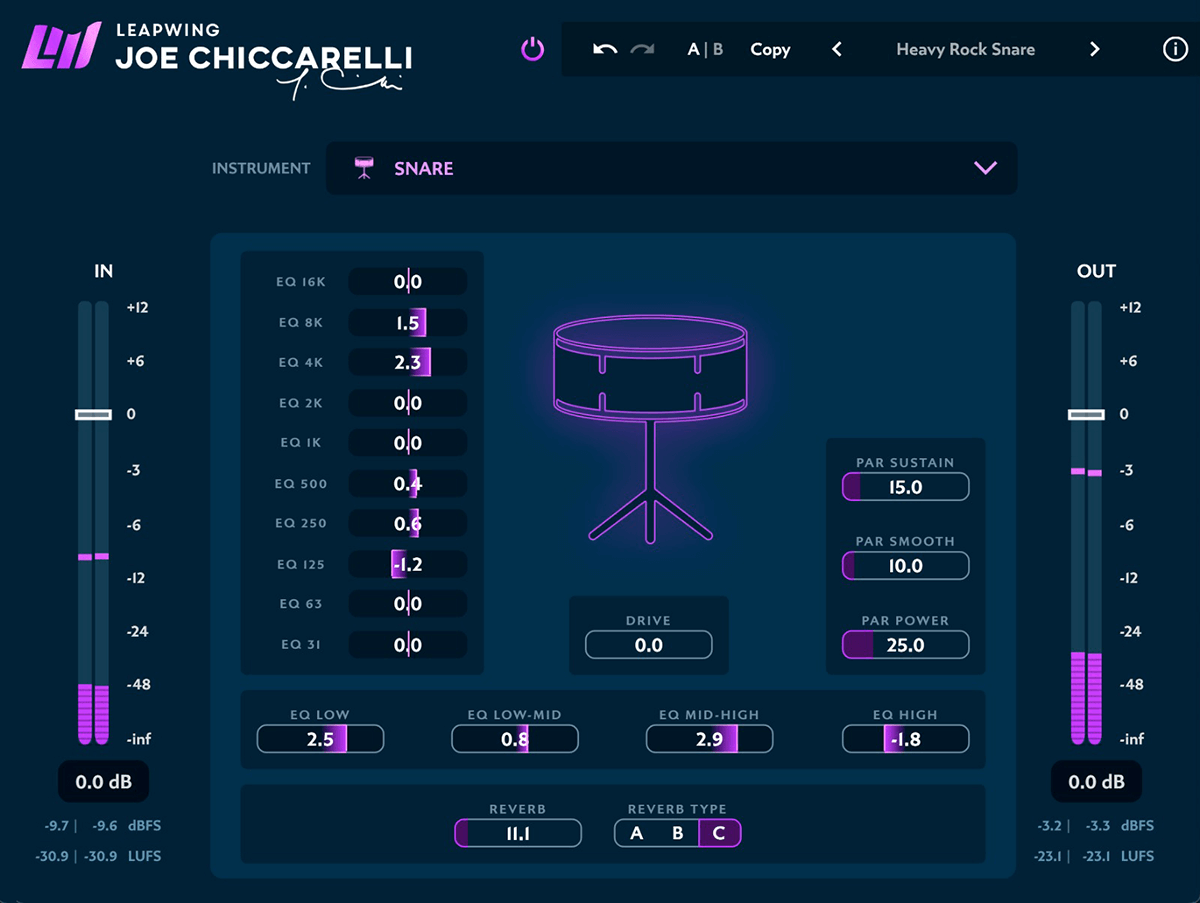This screenshot has width=1200, height=903.
Task: Toggle the A|B comparison state
Action: (x=705, y=49)
